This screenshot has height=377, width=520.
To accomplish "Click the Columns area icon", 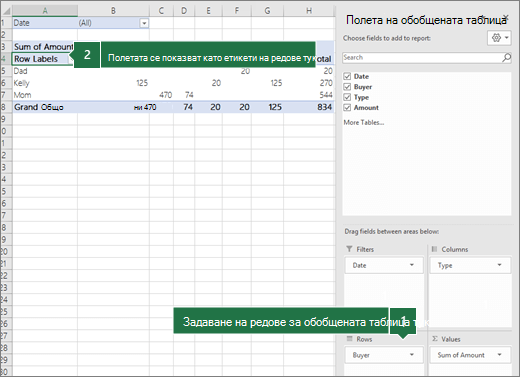I will tap(434, 249).
